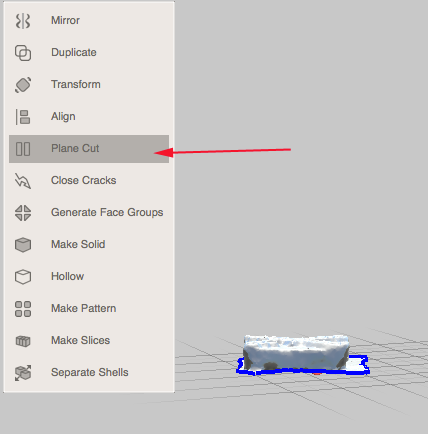The height and width of the screenshot is (434, 428).
Task: Open the Make Solid menu item
Action: 89,244
